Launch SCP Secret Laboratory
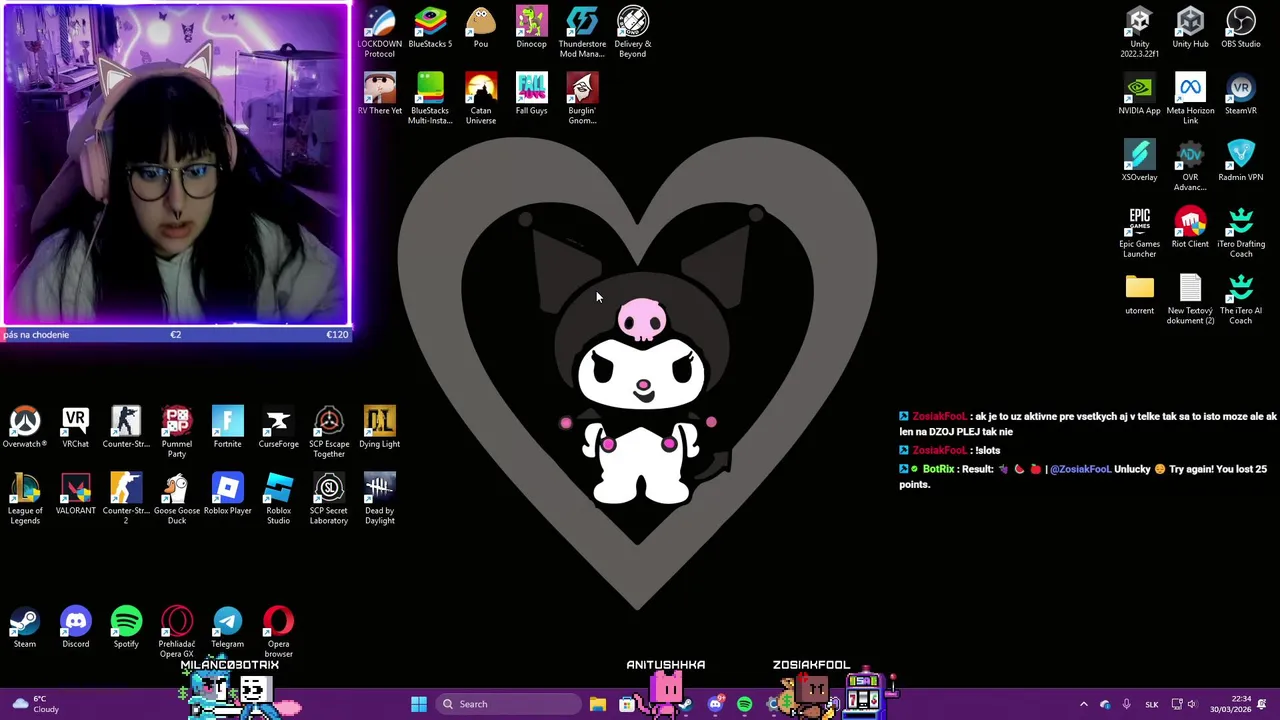The image size is (1280, 720). (329, 499)
